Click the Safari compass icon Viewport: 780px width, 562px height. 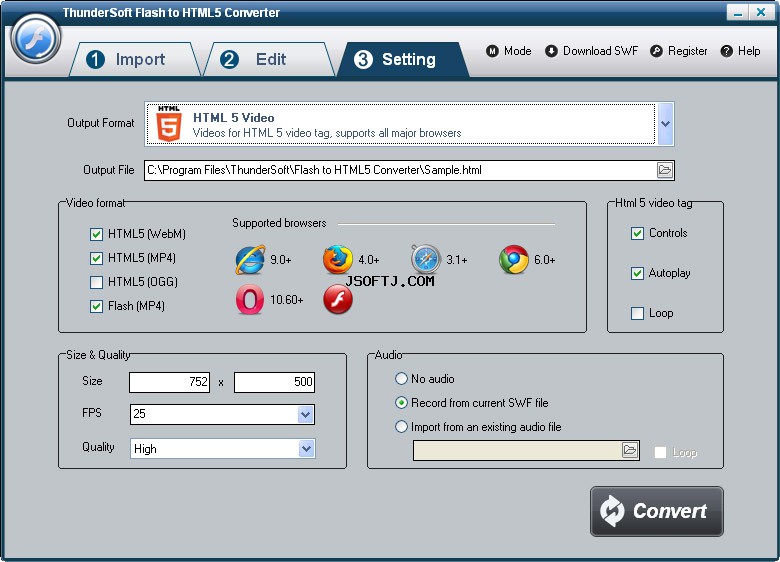click(426, 260)
